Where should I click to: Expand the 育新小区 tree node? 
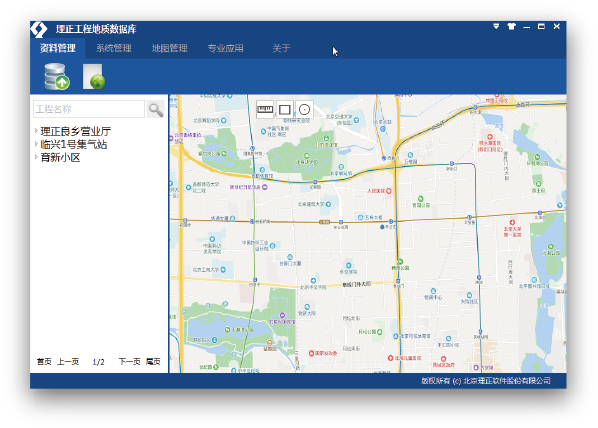pyautogui.click(x=36, y=157)
